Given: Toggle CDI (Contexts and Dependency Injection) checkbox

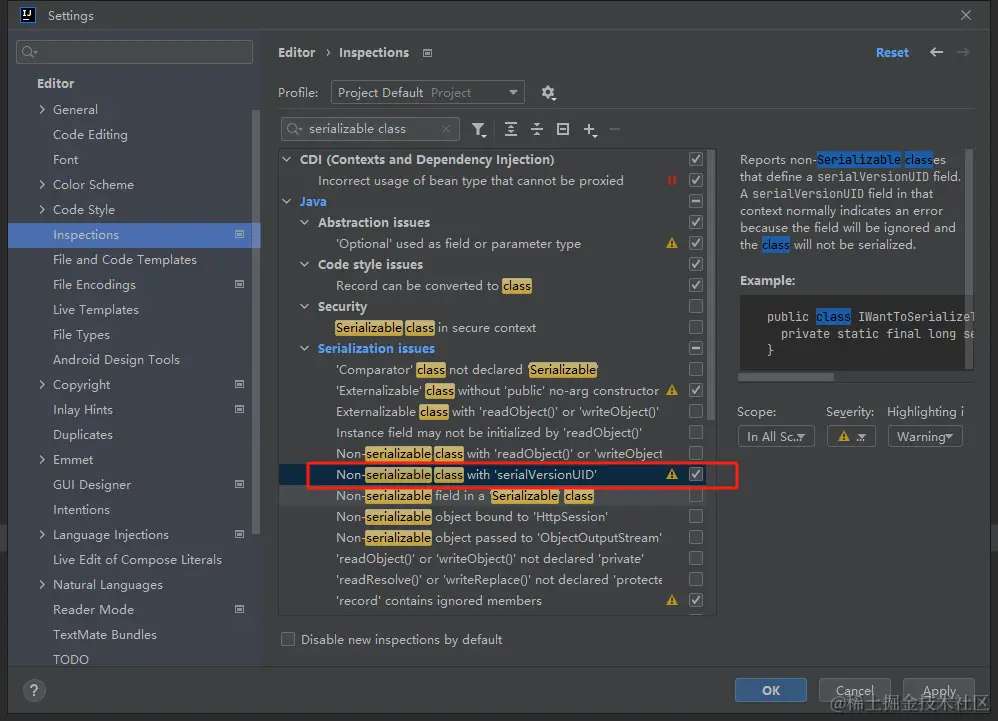Looking at the screenshot, I should 696,159.
